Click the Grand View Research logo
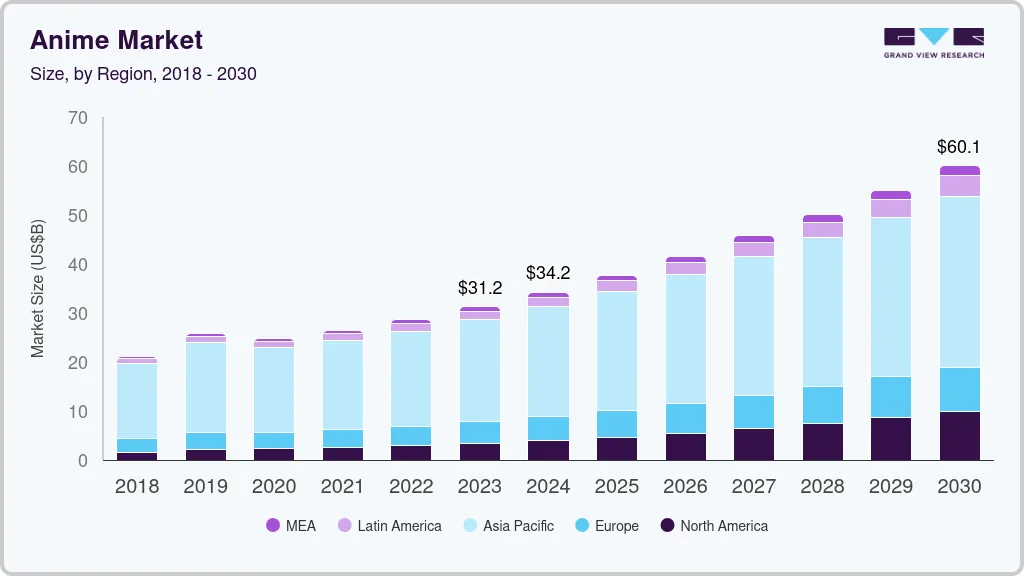Image resolution: width=1024 pixels, height=576 pixels. (x=933, y=40)
